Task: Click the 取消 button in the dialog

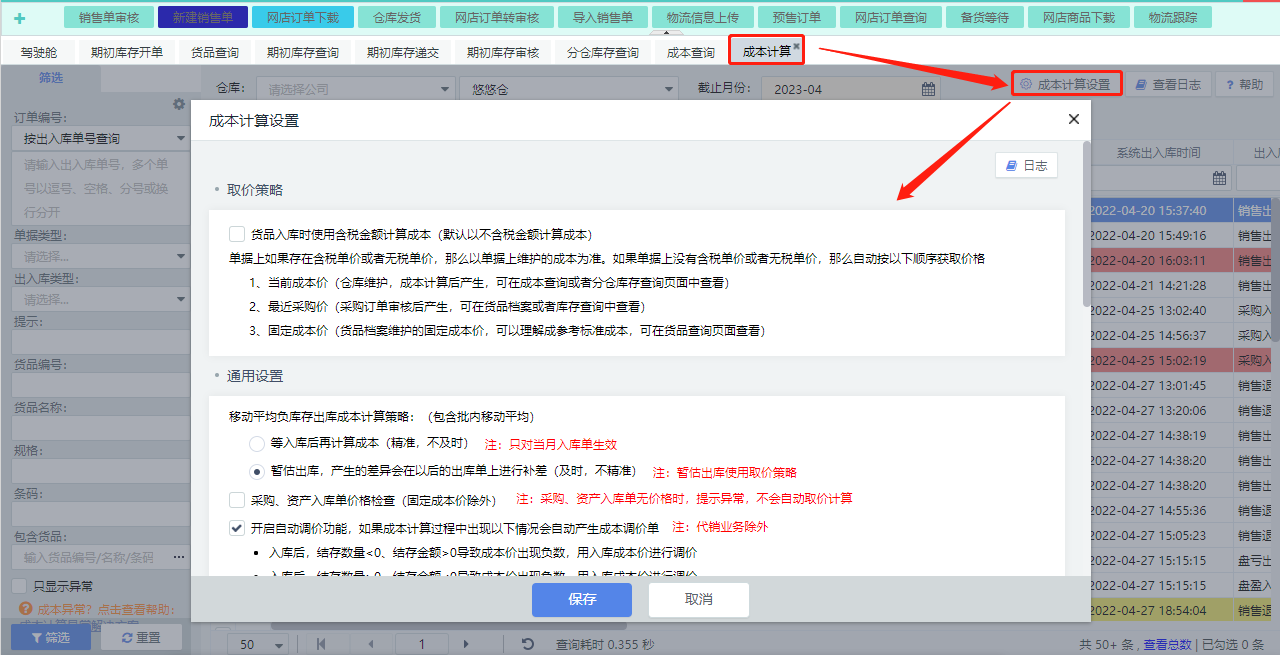Action: point(699,599)
